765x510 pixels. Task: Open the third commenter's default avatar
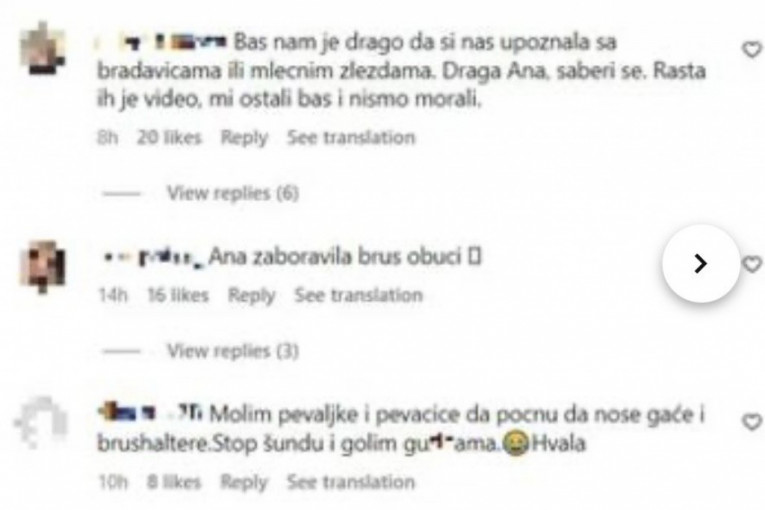pyautogui.click(x=41, y=423)
